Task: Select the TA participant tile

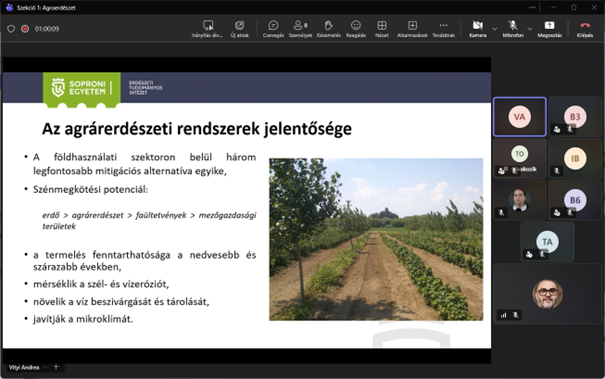Action: point(547,242)
